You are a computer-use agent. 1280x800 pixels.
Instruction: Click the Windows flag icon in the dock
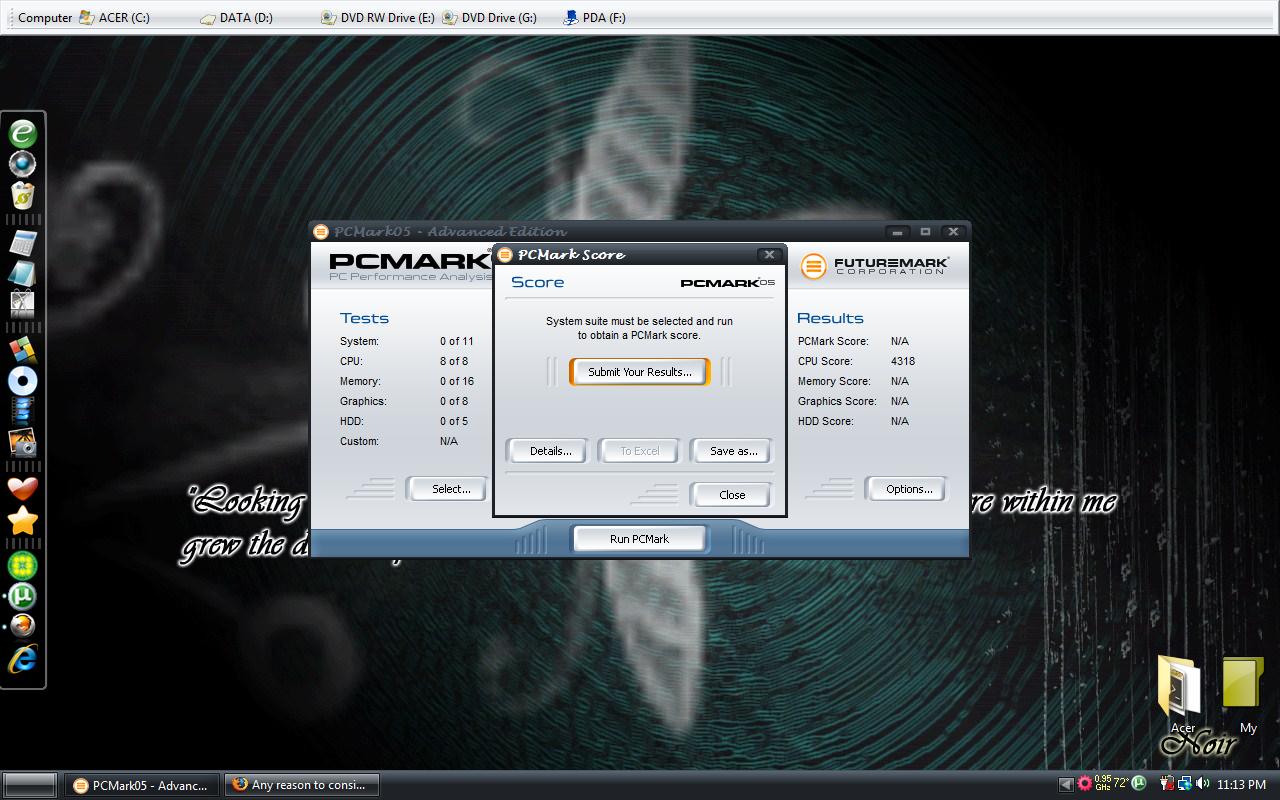point(22,350)
